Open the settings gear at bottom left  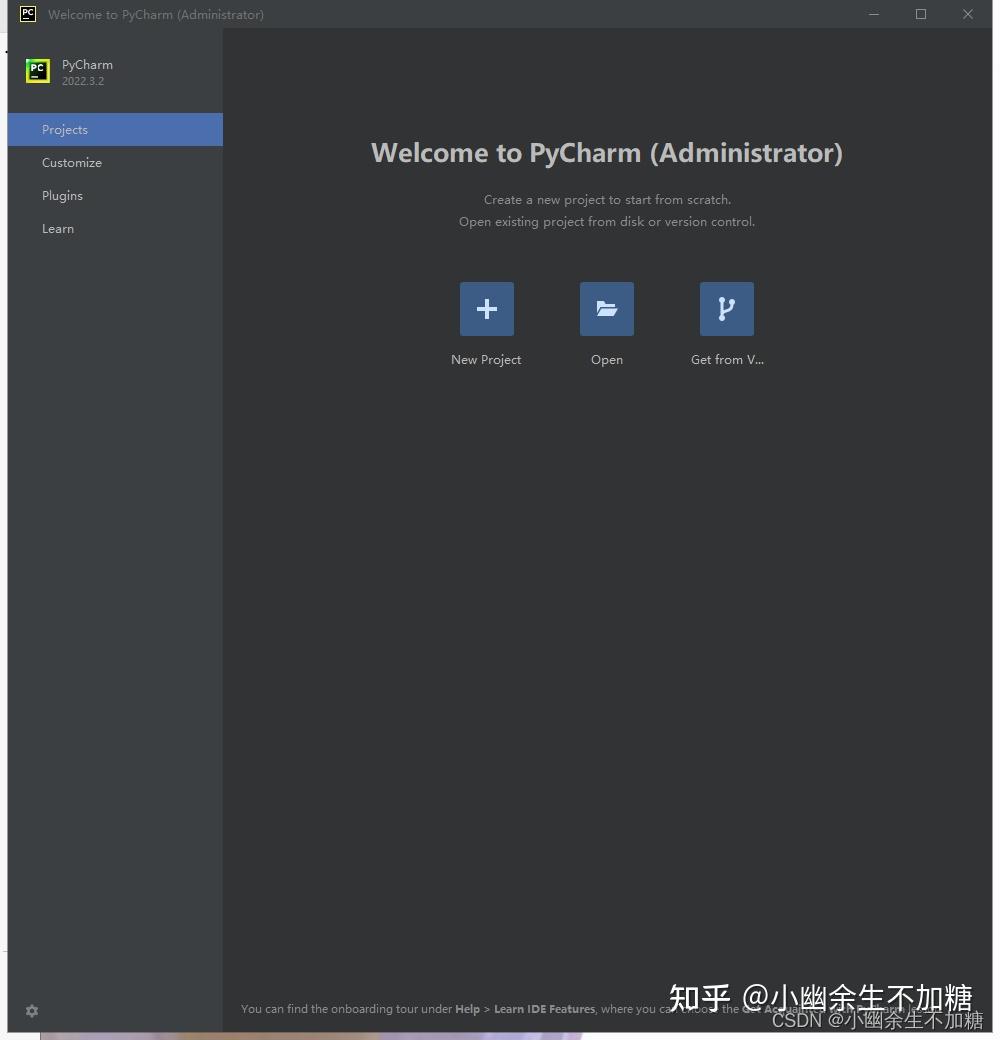coord(31,1010)
